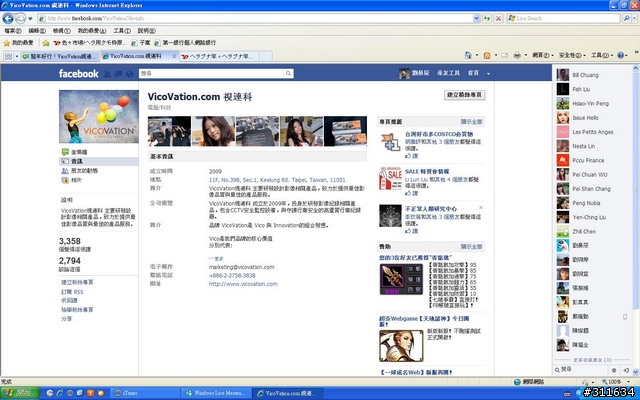Open the 11F, No.398 Keelung Rd address link
The height and width of the screenshot is (400, 640).
277,180
